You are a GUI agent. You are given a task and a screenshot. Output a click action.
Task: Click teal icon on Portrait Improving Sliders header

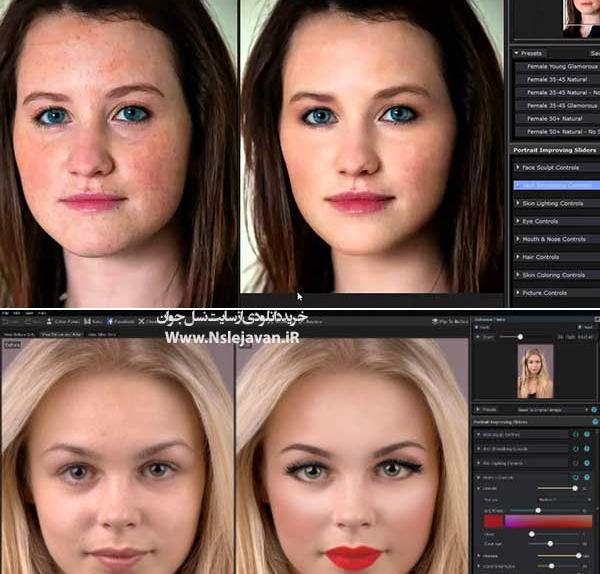595,422
